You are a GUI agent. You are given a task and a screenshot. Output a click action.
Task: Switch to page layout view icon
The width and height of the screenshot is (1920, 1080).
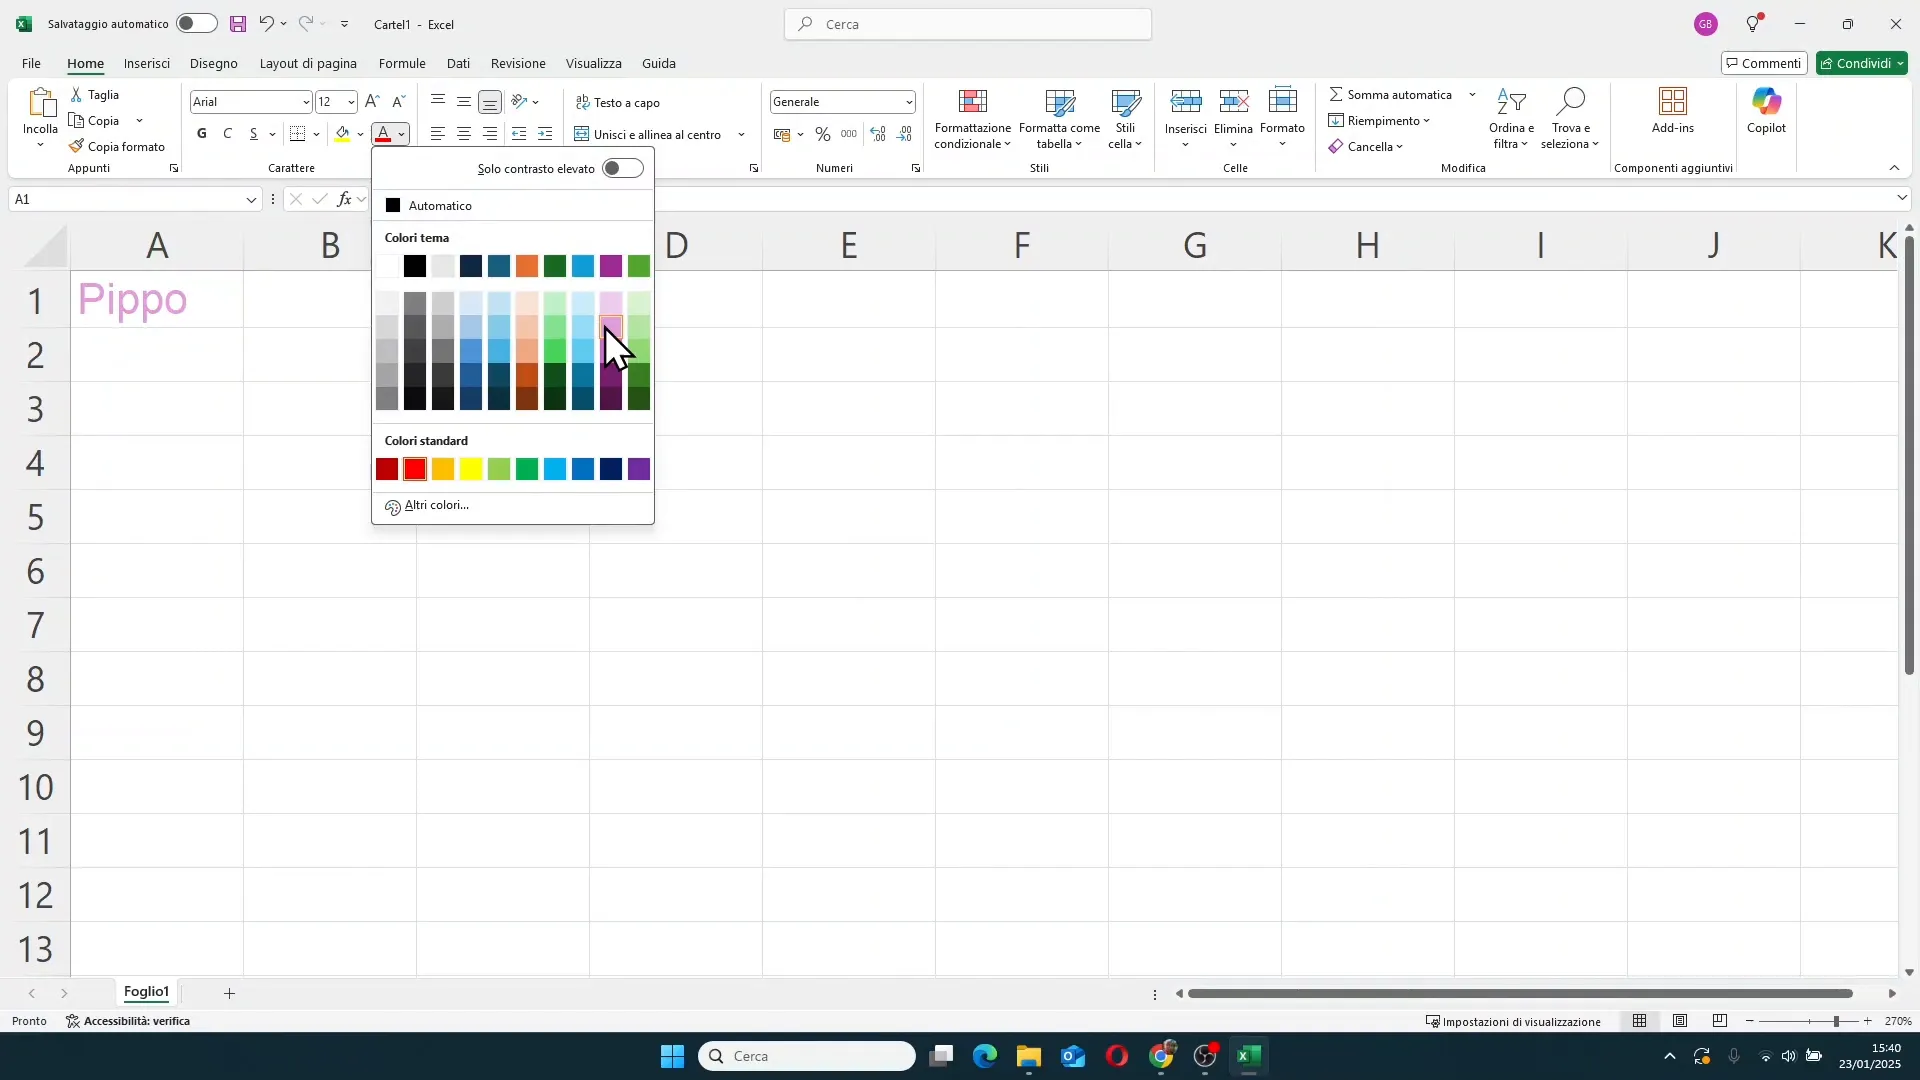(1680, 1021)
